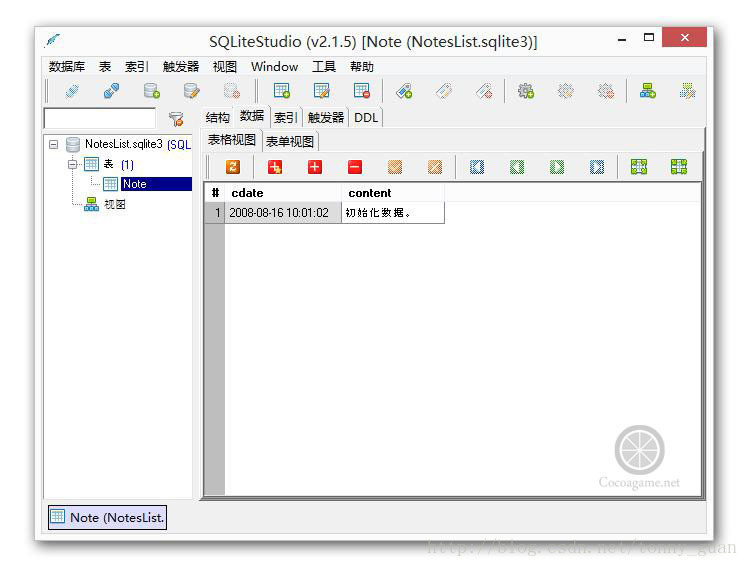748x567 pixels.
Task: Click the create new table icon
Action: [281, 91]
